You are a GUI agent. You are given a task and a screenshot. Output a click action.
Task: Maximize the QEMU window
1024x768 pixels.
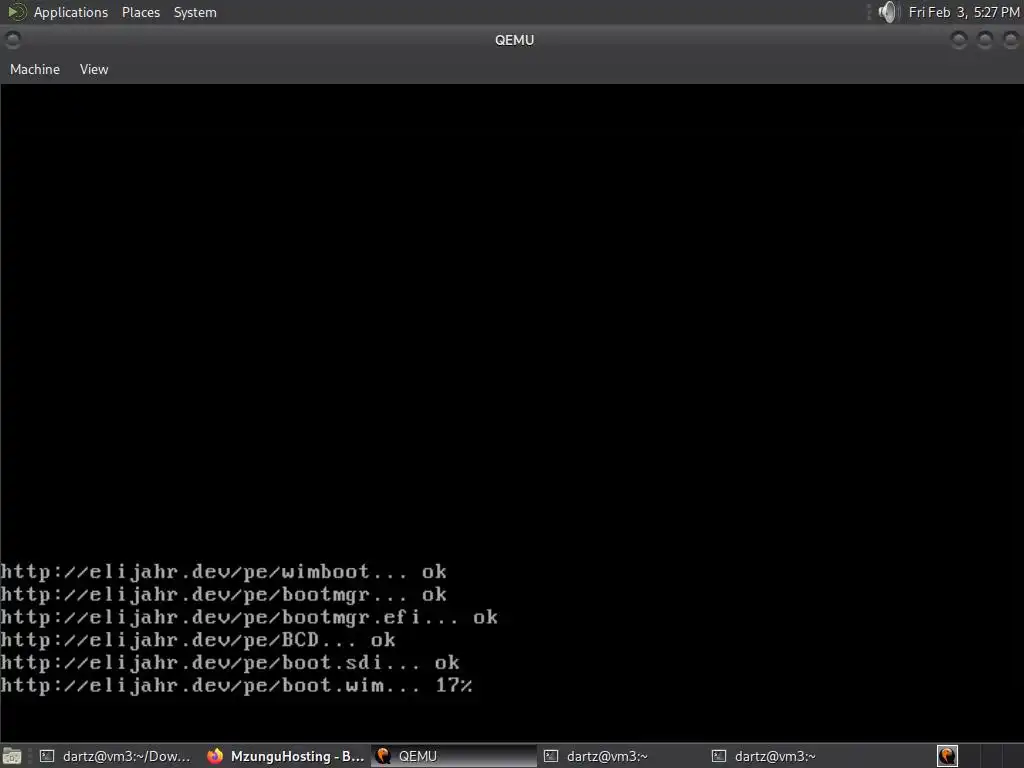(x=985, y=40)
